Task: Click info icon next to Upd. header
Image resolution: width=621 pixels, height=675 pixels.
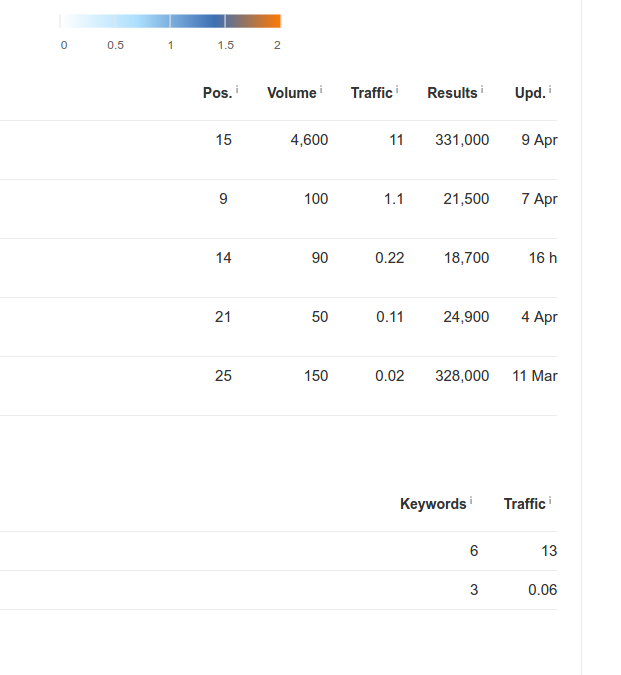Action: click(x=550, y=90)
